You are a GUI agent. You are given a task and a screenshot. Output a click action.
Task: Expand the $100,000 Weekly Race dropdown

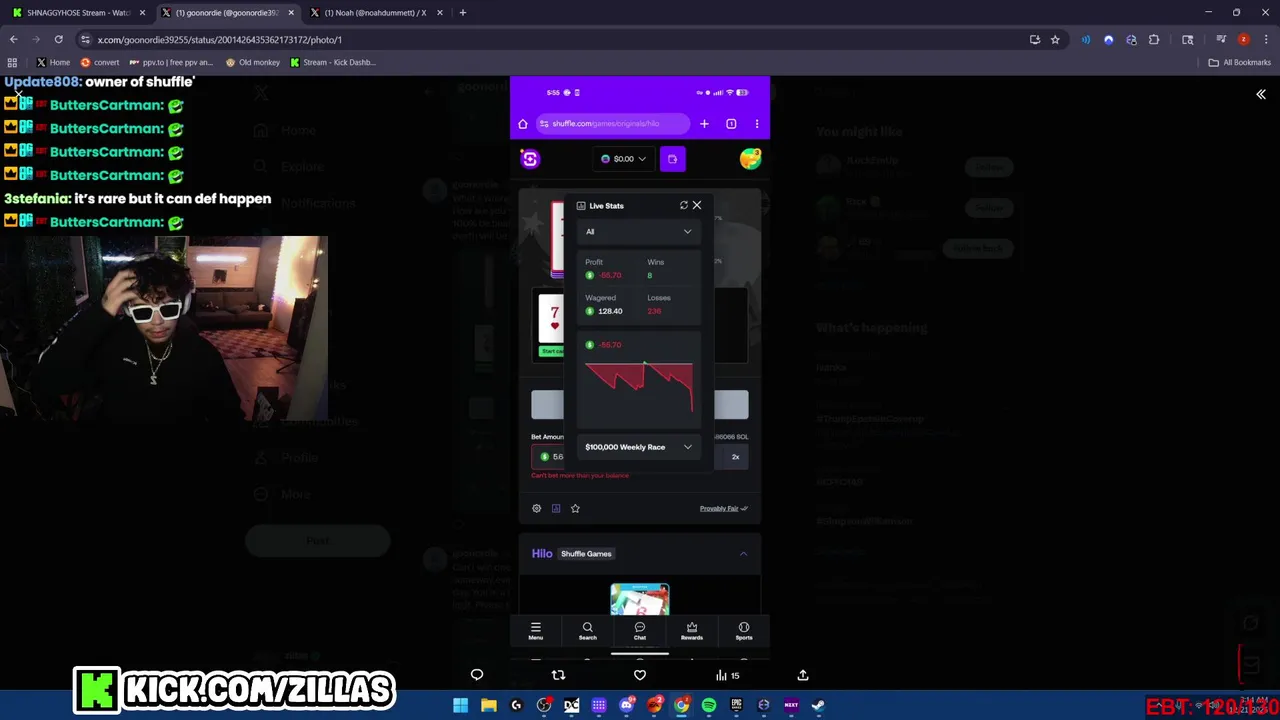click(638, 447)
